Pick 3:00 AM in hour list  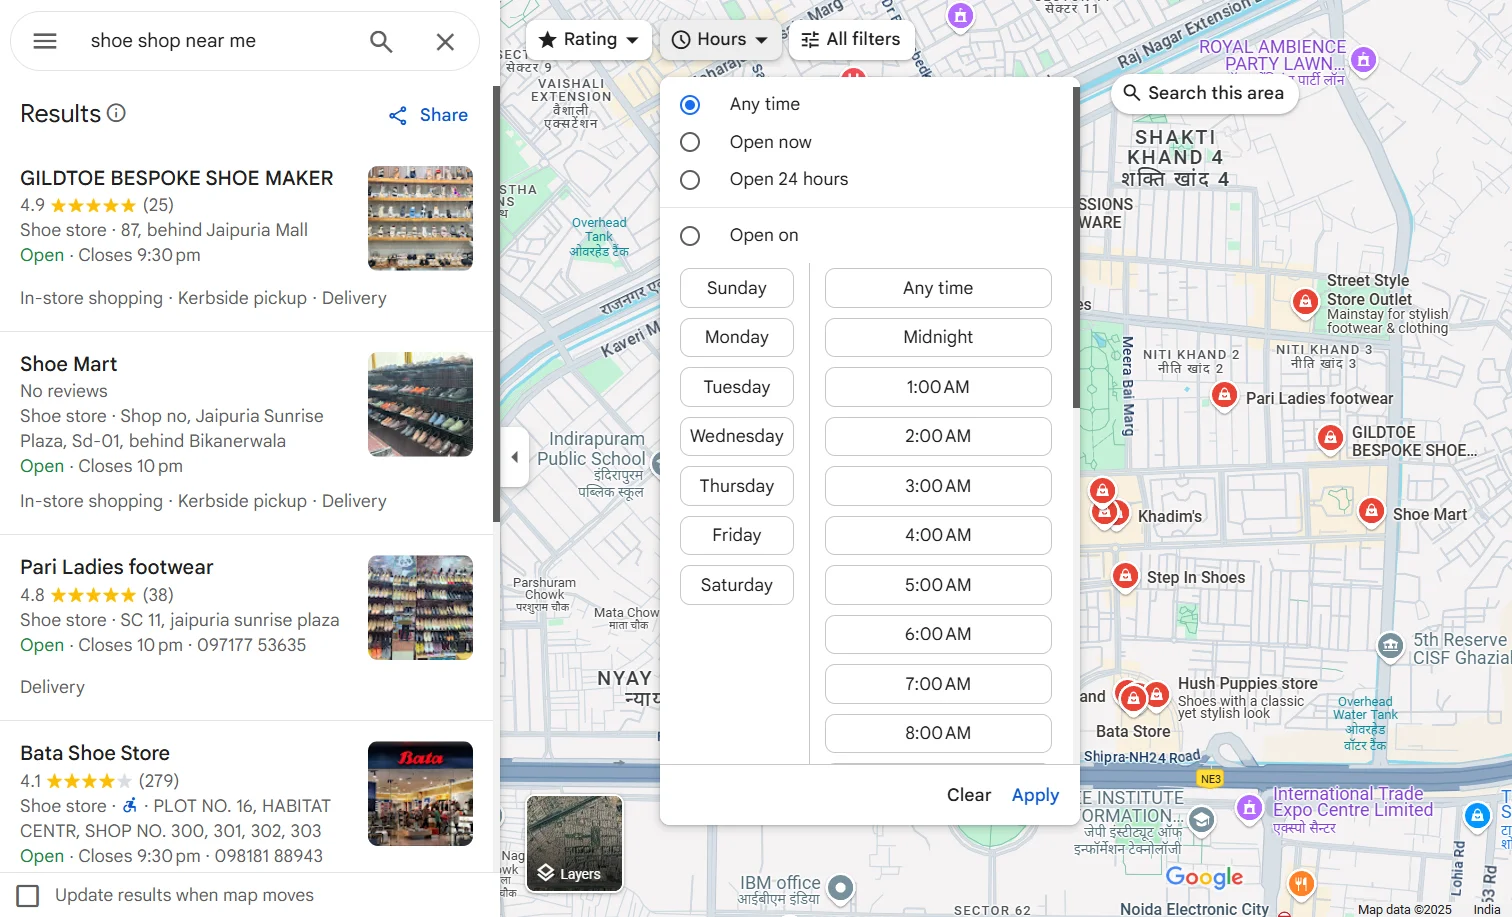coord(938,486)
